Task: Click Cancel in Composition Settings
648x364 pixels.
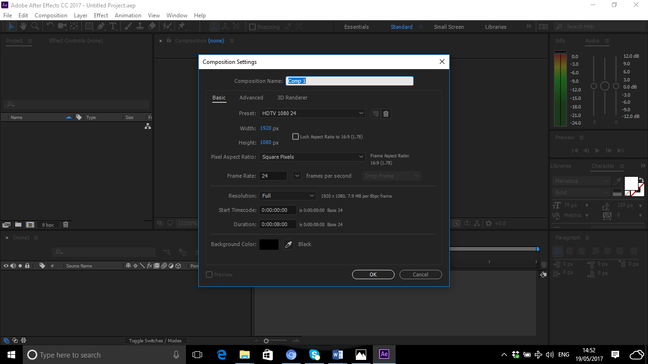Action: pyautogui.click(x=420, y=275)
